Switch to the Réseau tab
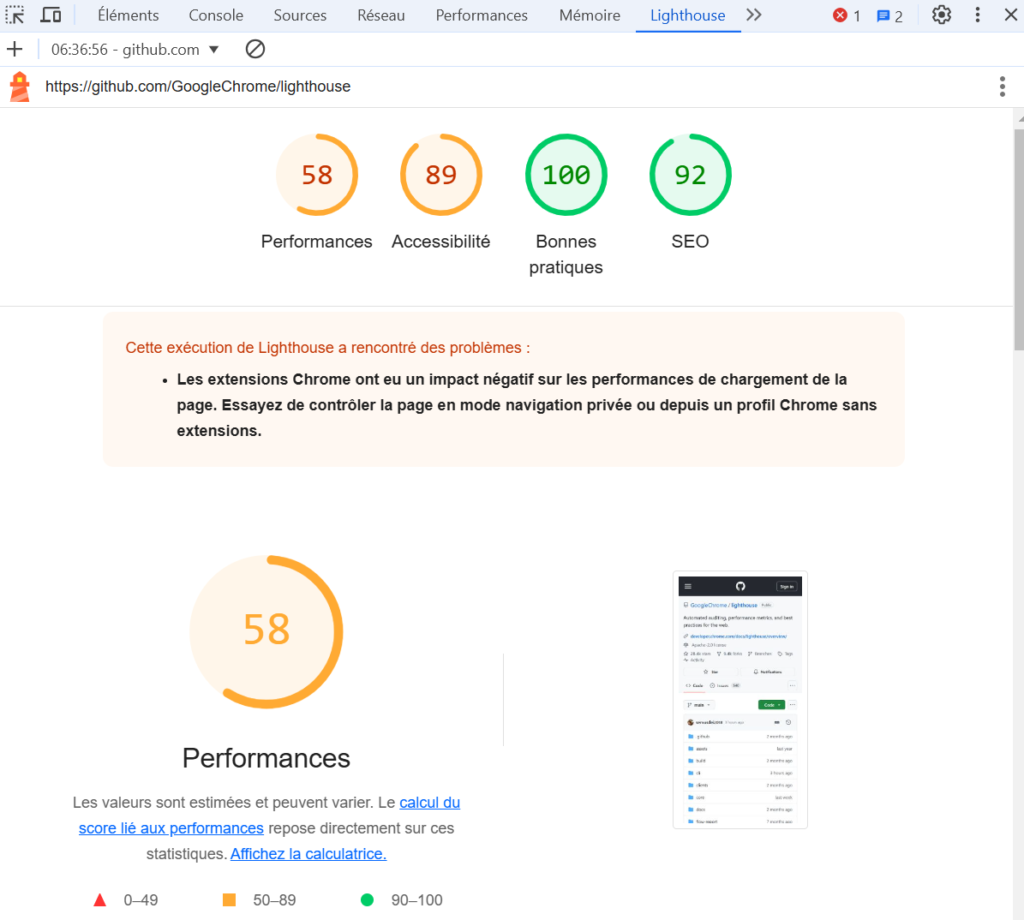 pyautogui.click(x=381, y=15)
